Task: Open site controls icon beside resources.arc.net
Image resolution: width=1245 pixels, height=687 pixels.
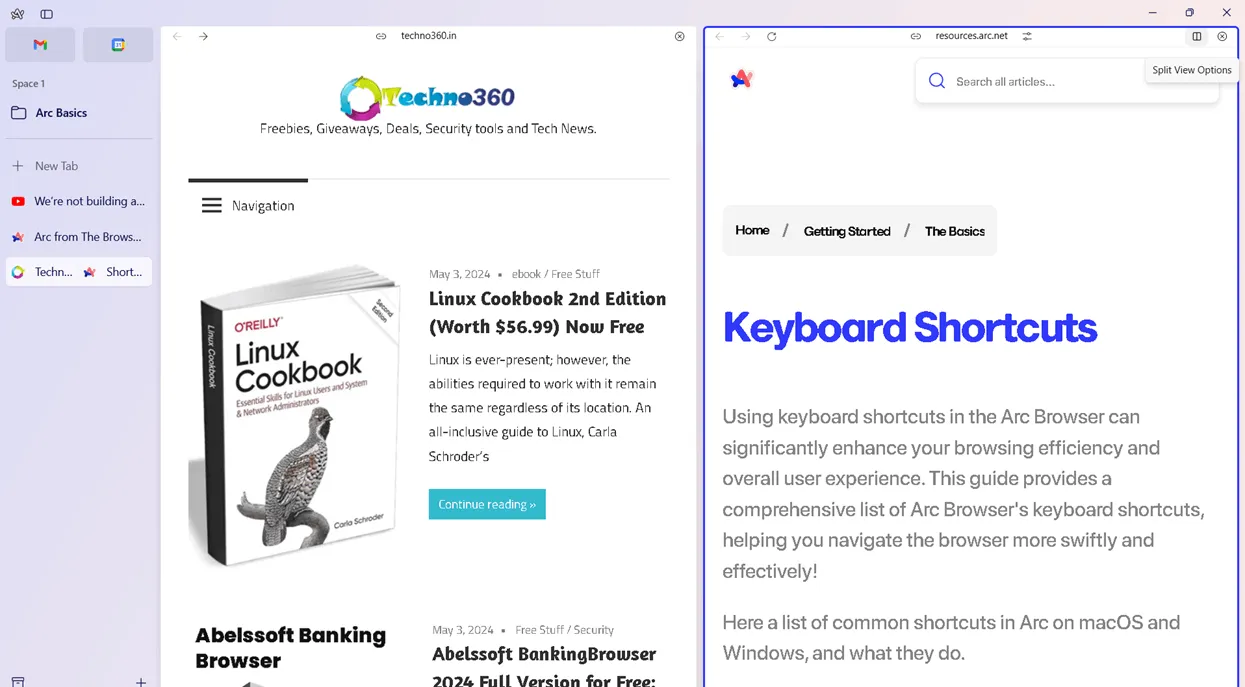Action: coord(1027,36)
